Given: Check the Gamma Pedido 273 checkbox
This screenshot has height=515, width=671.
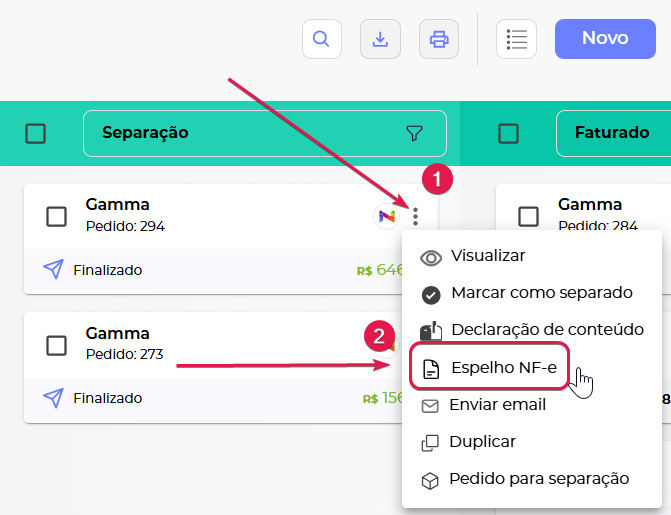Looking at the screenshot, I should point(57,345).
